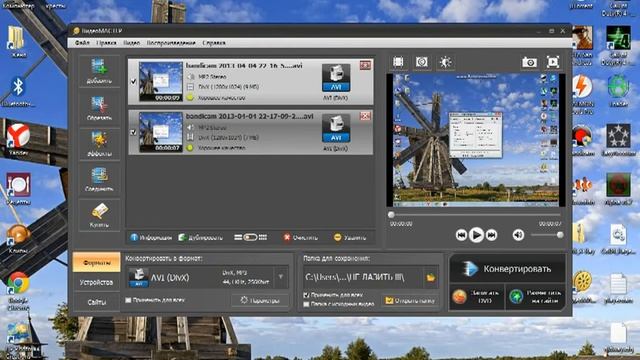Open the red plate-and-fork desktop icon
640x360 pixels.
(18, 189)
